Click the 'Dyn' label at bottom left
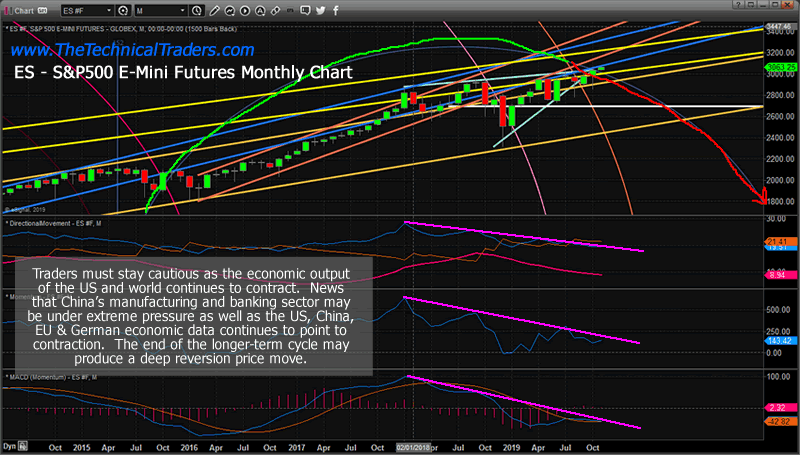Image resolution: width=800 pixels, height=455 pixels. click(x=10, y=446)
